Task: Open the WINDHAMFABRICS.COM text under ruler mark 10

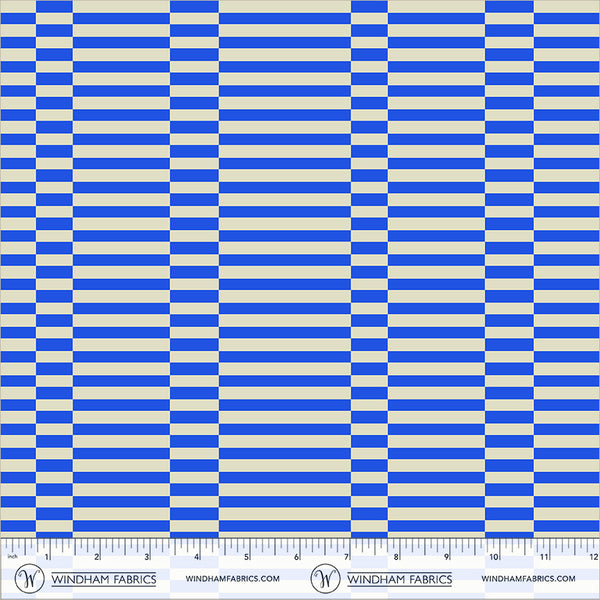Action: coord(528,579)
